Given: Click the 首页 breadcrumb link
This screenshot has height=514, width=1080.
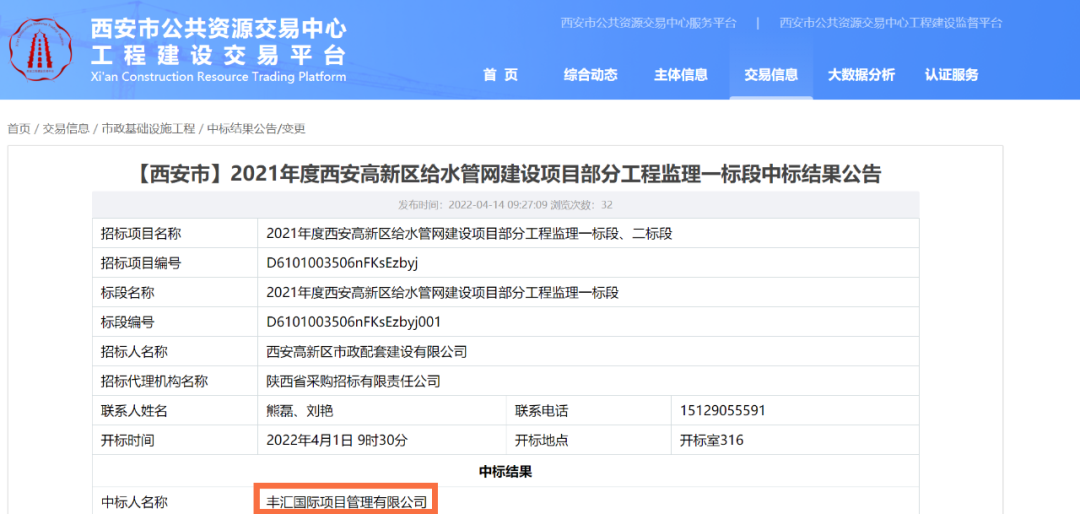Looking at the screenshot, I should coord(19,128).
